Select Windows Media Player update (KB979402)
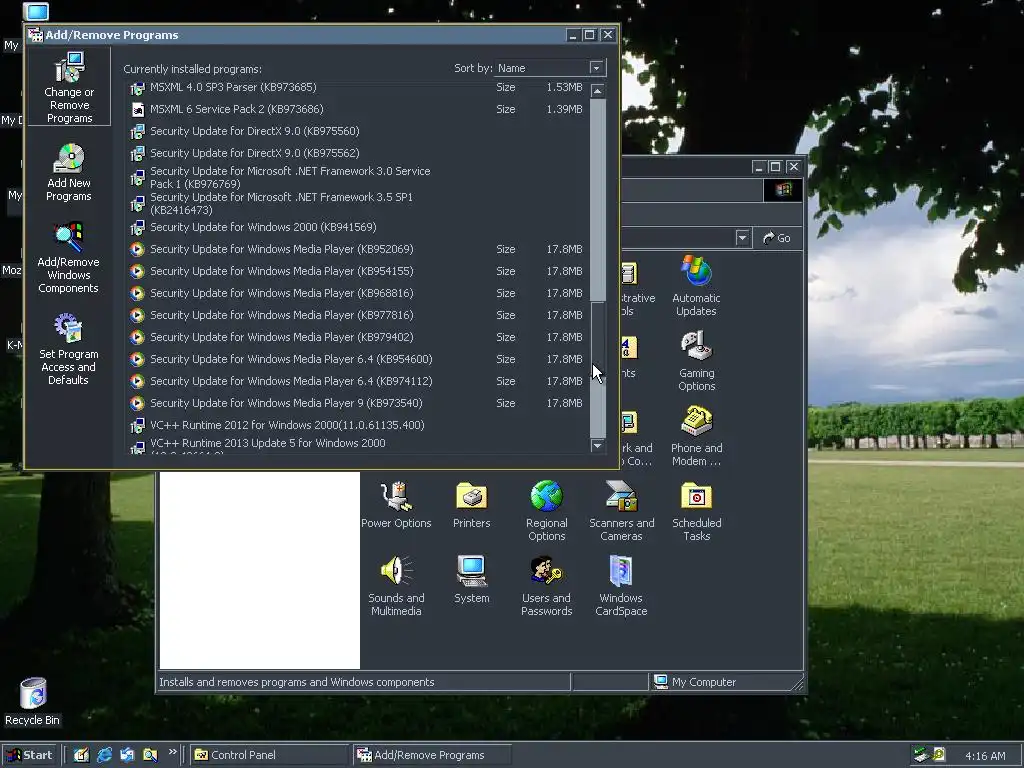The height and width of the screenshot is (768, 1024). [356, 338]
